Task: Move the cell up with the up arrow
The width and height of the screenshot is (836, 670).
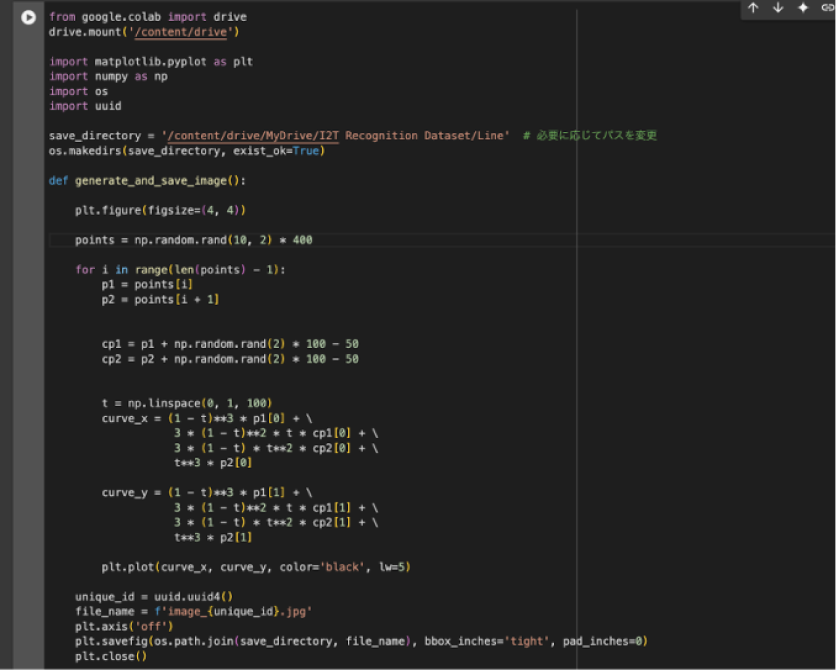Action: point(753,7)
